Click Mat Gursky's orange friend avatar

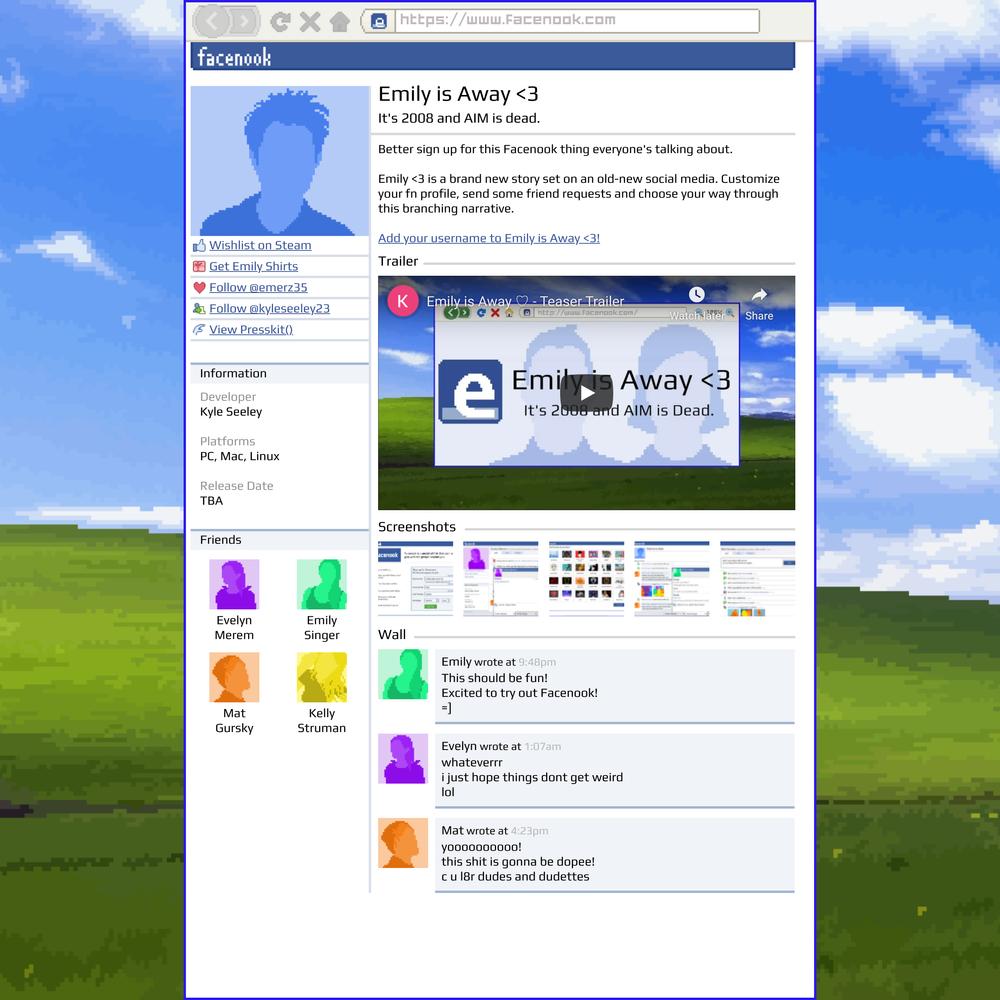click(x=234, y=677)
